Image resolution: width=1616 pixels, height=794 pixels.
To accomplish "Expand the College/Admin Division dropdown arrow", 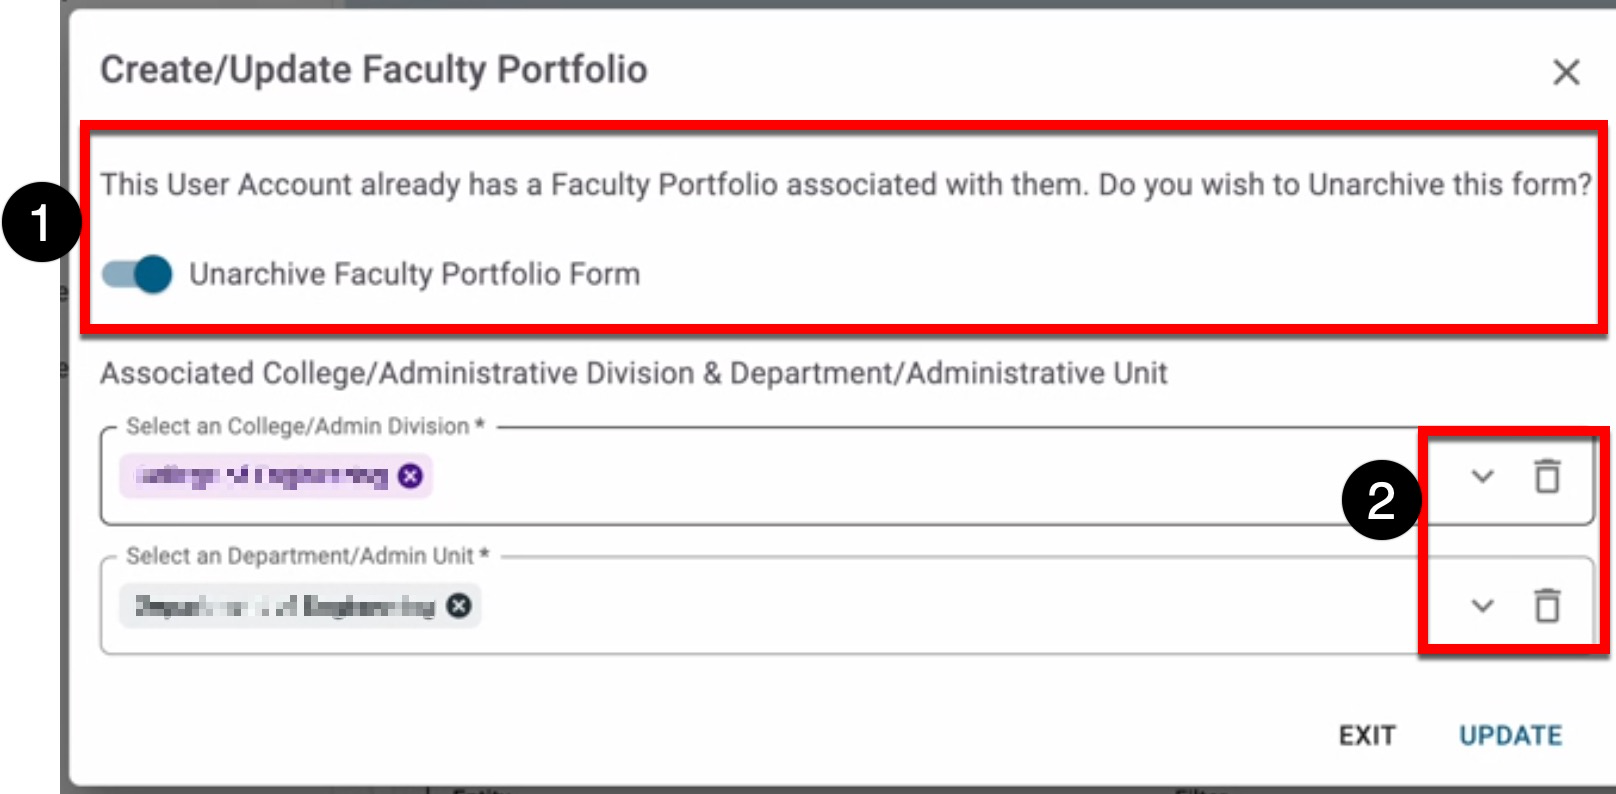I will coord(1482,476).
